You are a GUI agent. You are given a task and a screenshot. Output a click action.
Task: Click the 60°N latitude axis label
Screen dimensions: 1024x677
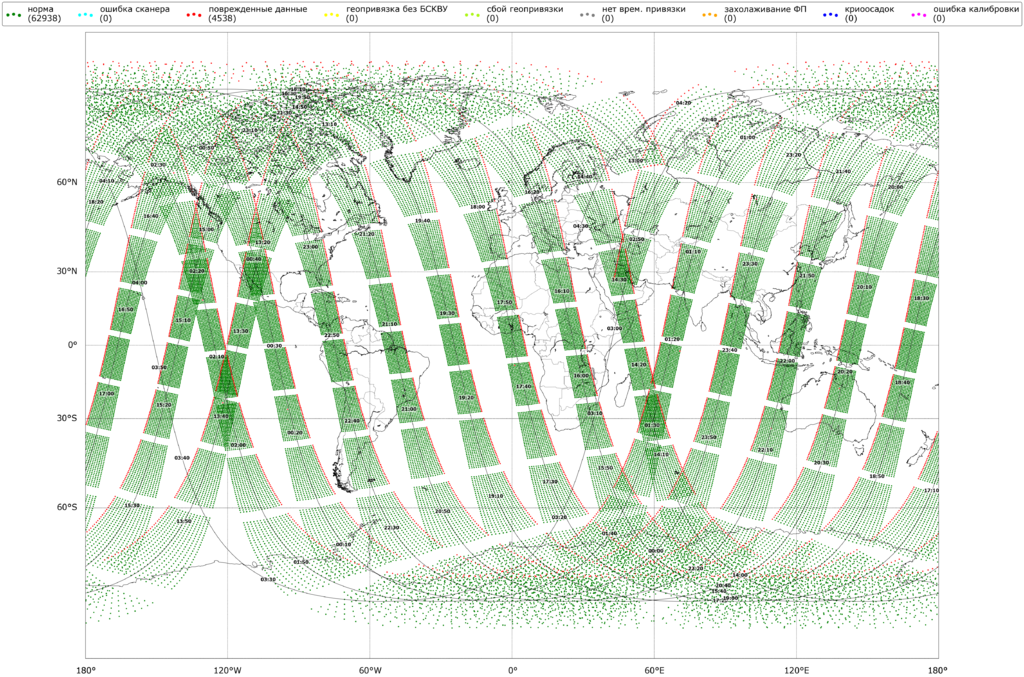(66, 182)
